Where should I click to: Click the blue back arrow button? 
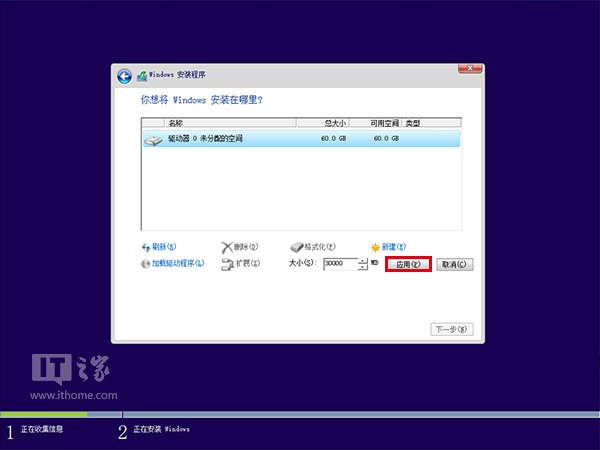tap(124, 76)
